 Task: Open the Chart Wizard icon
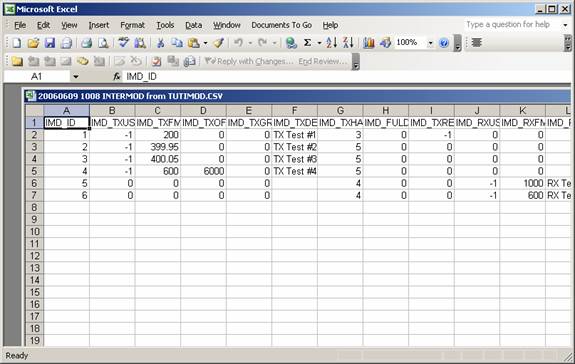(x=369, y=43)
